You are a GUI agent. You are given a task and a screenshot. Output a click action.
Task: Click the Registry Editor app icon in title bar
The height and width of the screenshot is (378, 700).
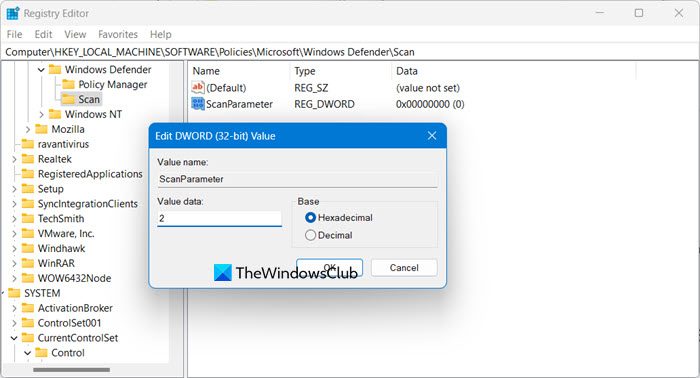pyautogui.click(x=12, y=13)
